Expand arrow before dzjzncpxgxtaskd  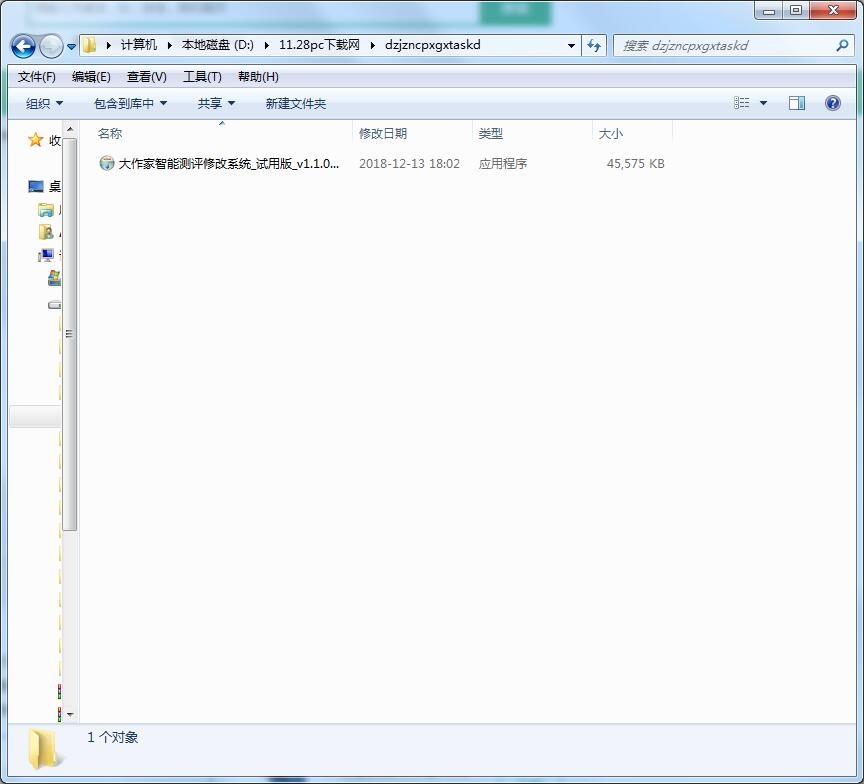[x=372, y=46]
